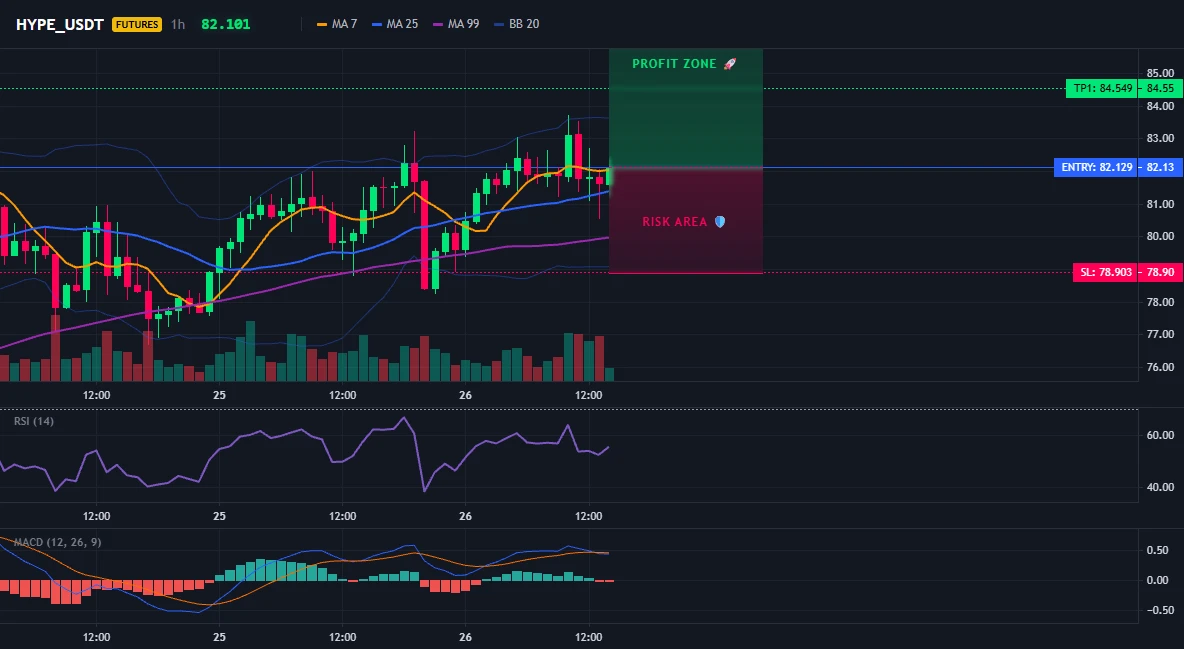Toggle the MA 25 legend item
This screenshot has height=649, width=1184.
395,24
